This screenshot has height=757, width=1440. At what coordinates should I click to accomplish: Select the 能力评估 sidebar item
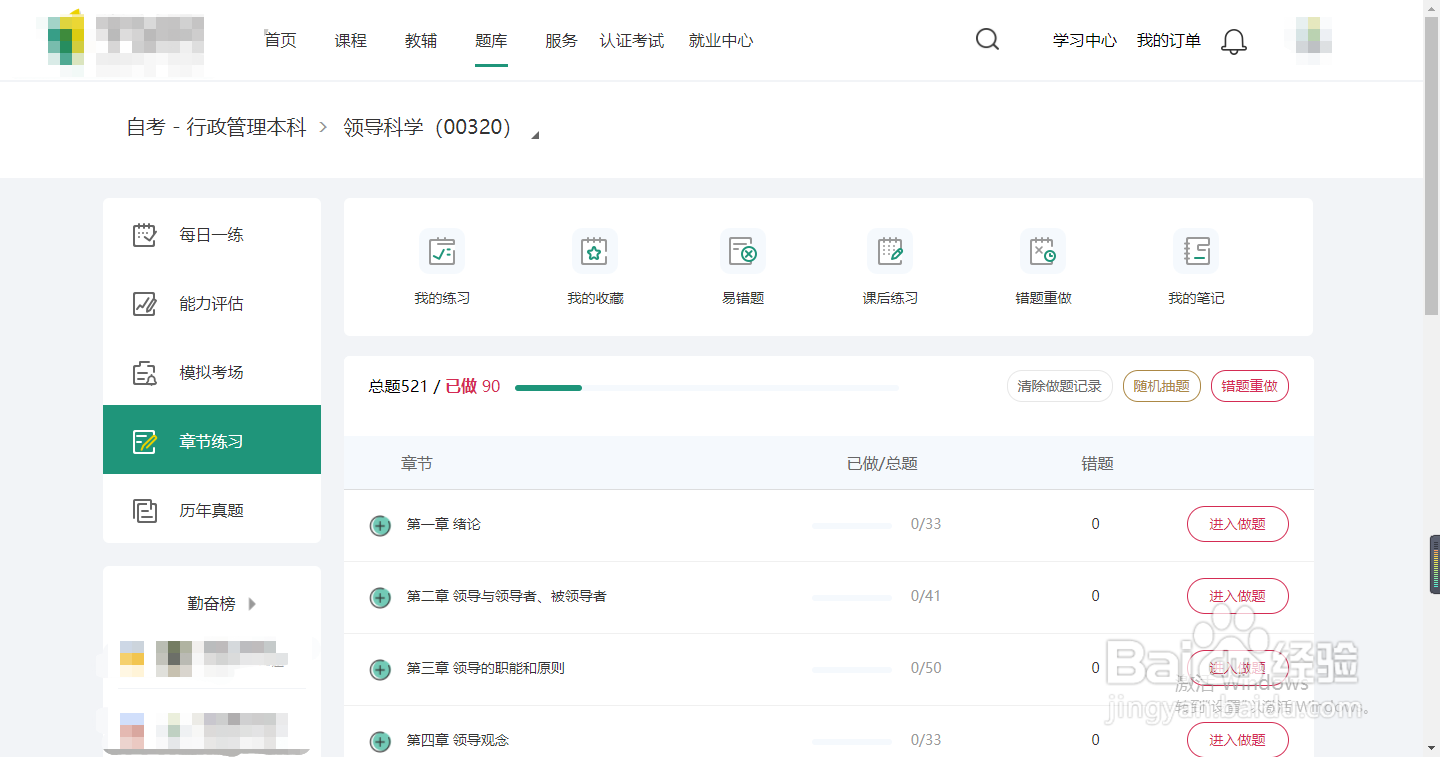pos(212,304)
